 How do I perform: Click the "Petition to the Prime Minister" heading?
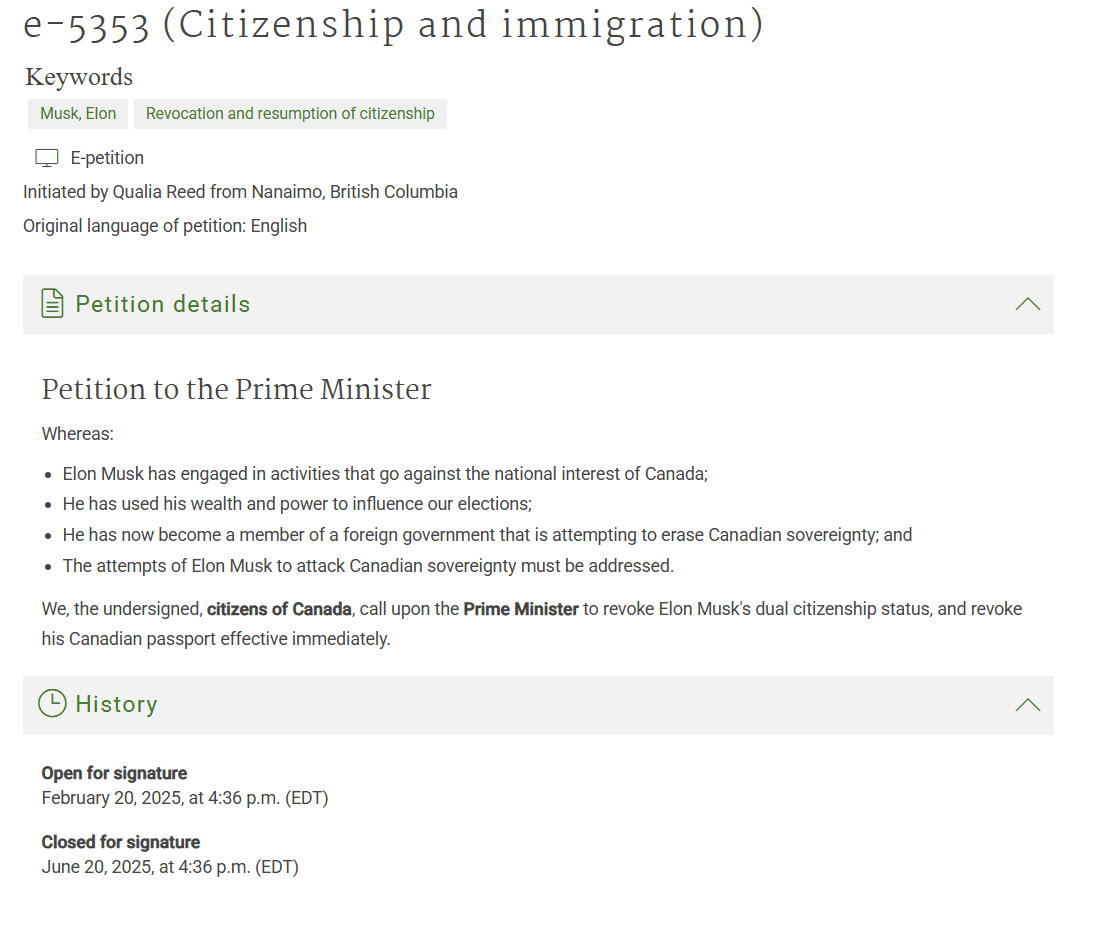point(236,389)
